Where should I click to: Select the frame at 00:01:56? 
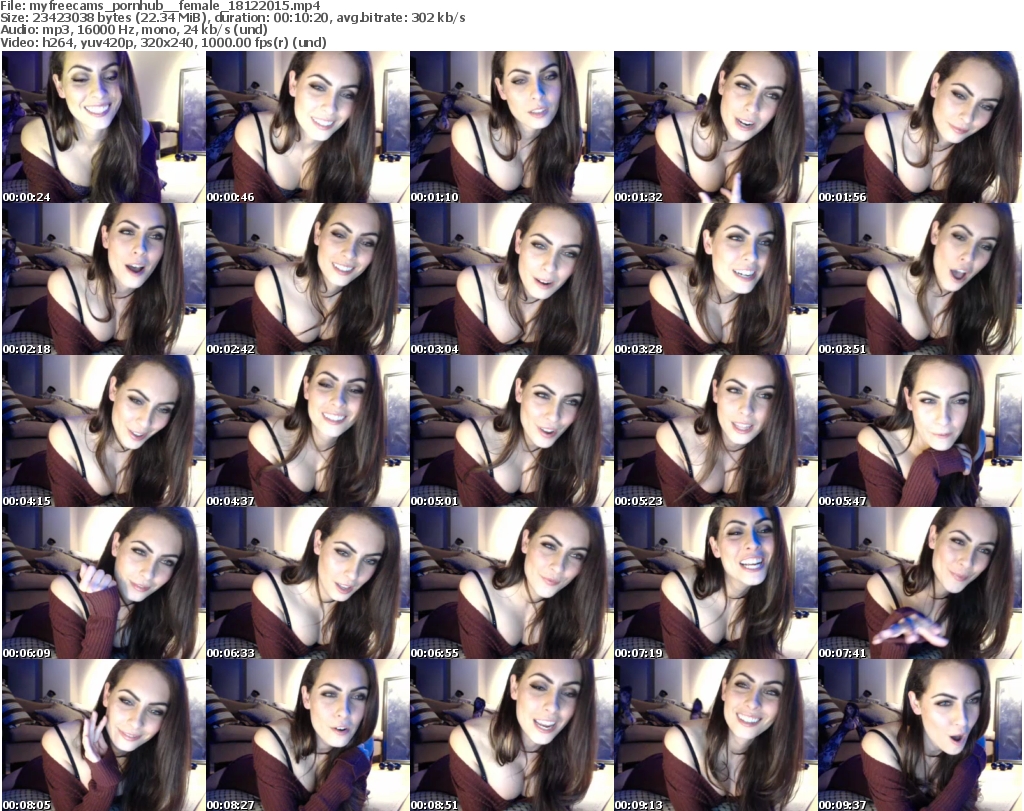[920, 127]
